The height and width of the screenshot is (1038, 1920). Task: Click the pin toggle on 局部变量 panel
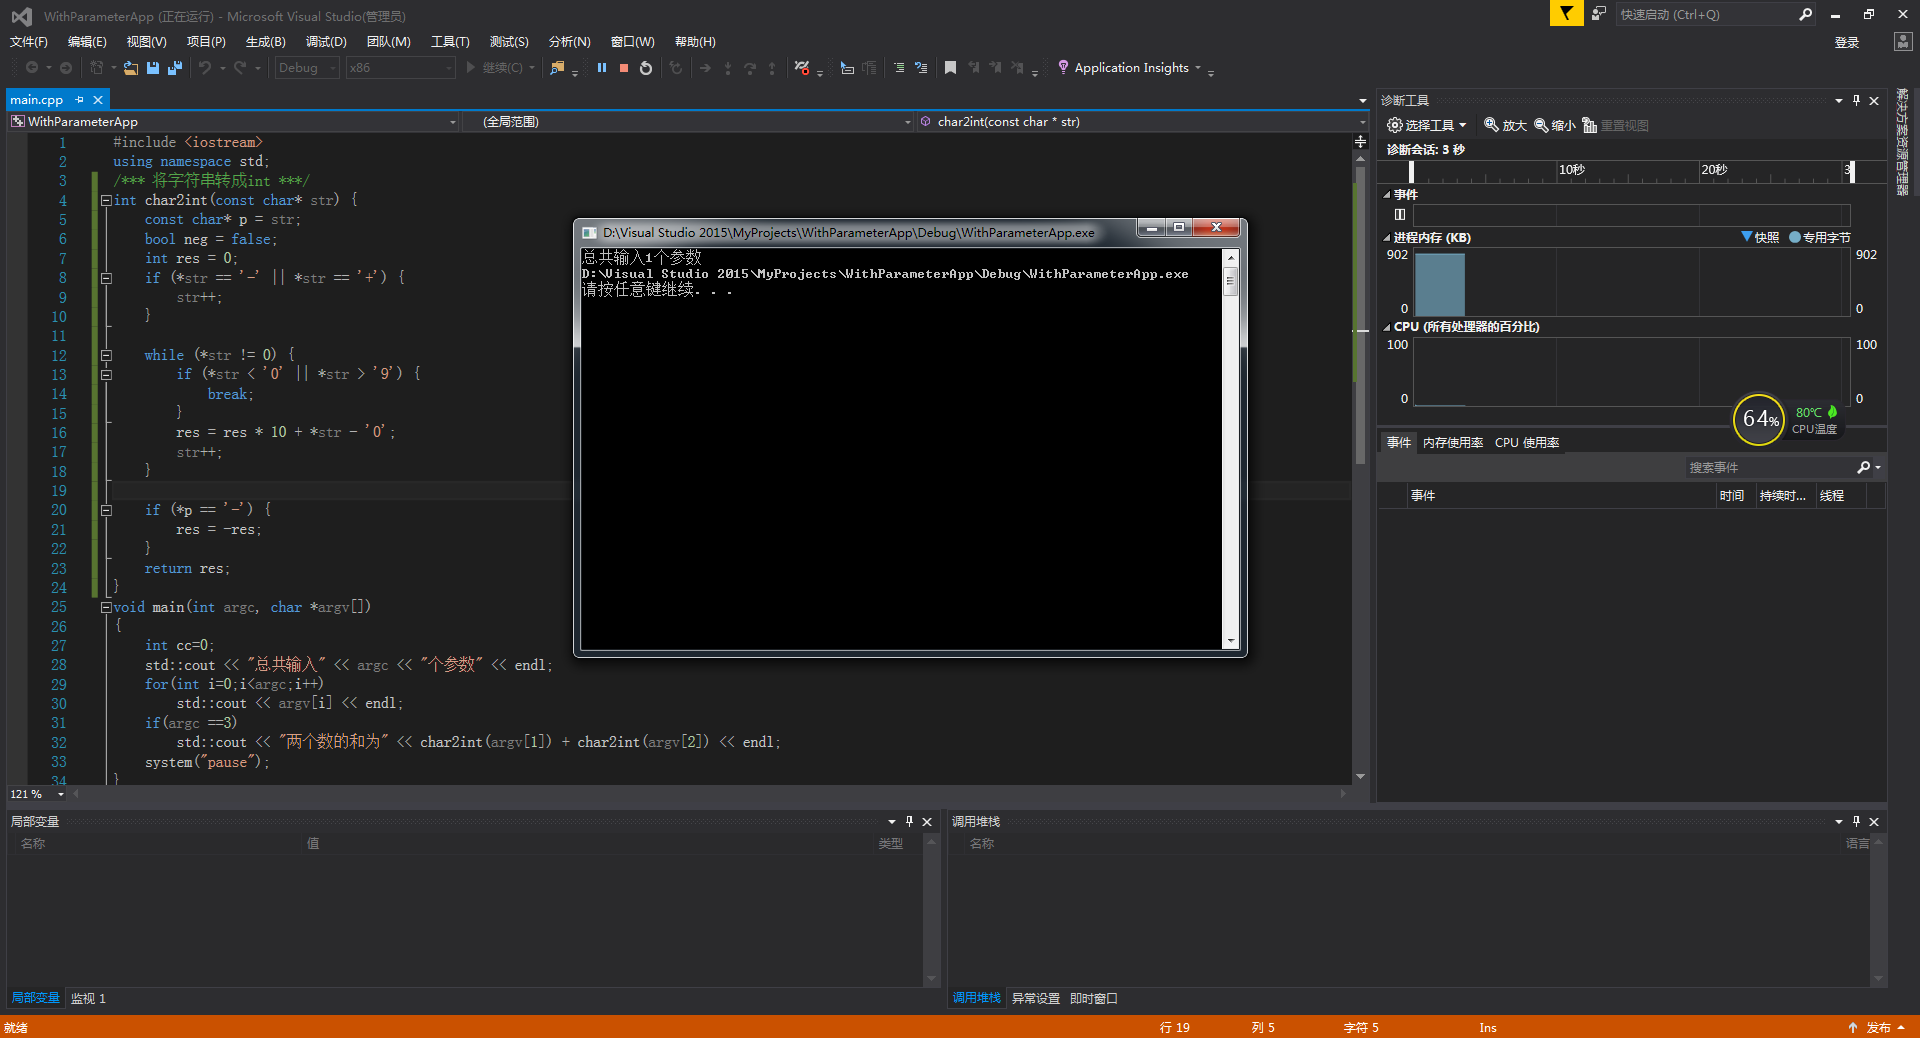(x=909, y=821)
